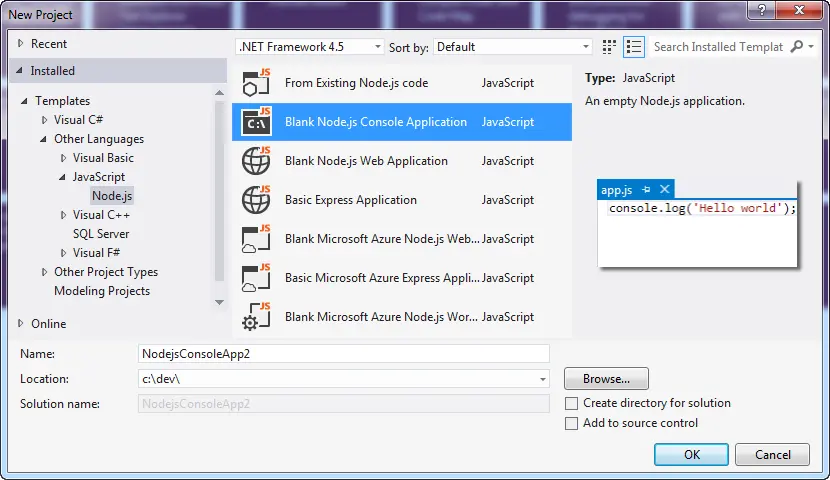The width and height of the screenshot is (830, 480).
Task: Enable Create directory for solution
Action: click(x=572, y=403)
